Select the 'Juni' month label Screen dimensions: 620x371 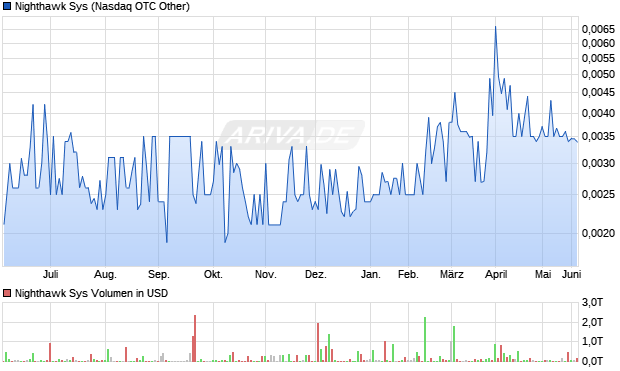tap(571, 274)
